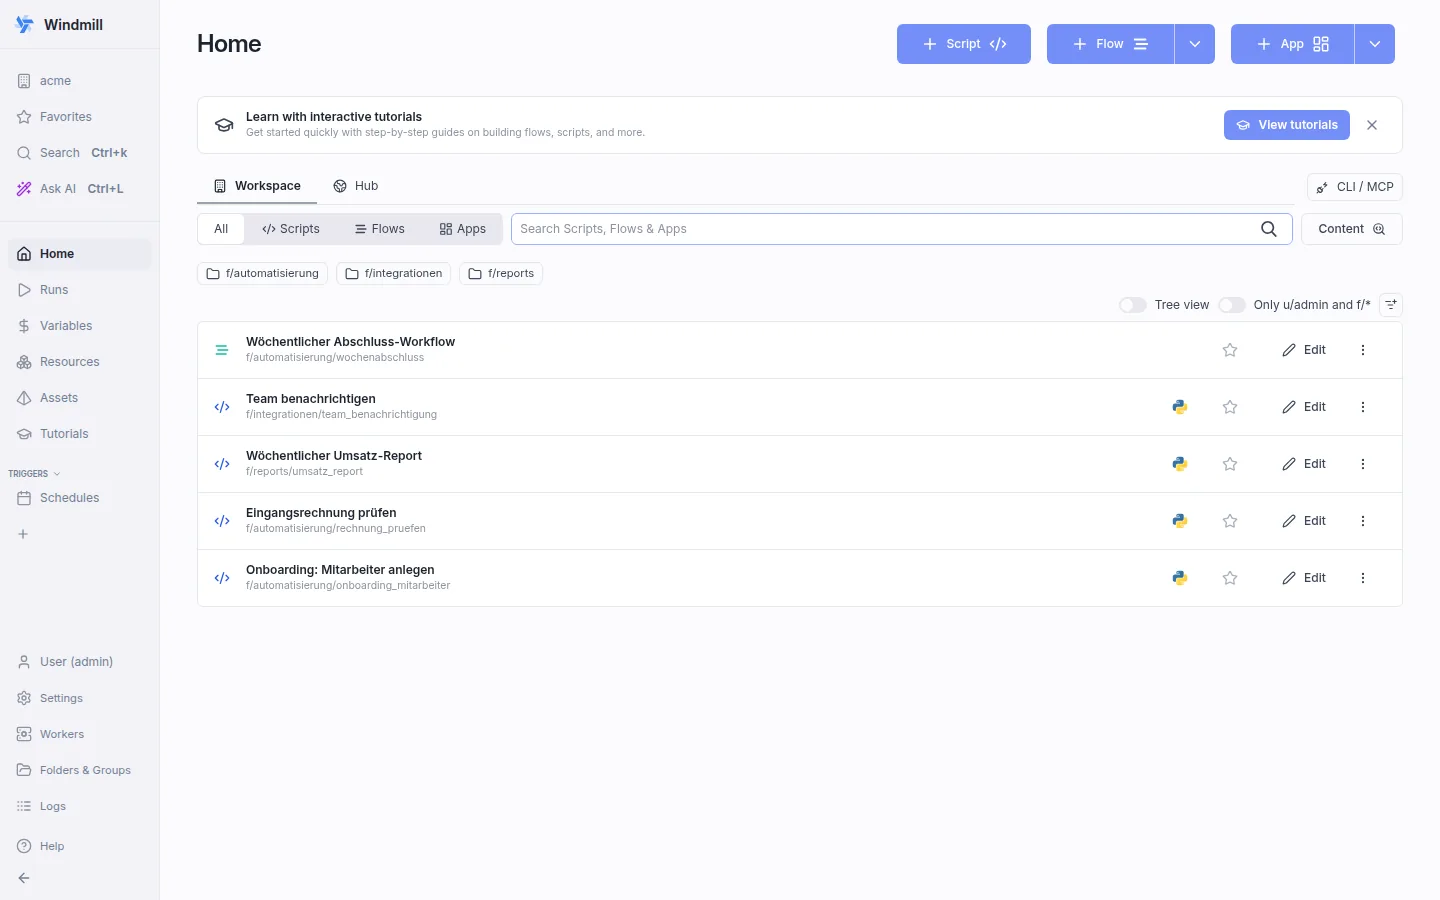Click the Python icon on Umsatz-Report row

tap(1180, 464)
